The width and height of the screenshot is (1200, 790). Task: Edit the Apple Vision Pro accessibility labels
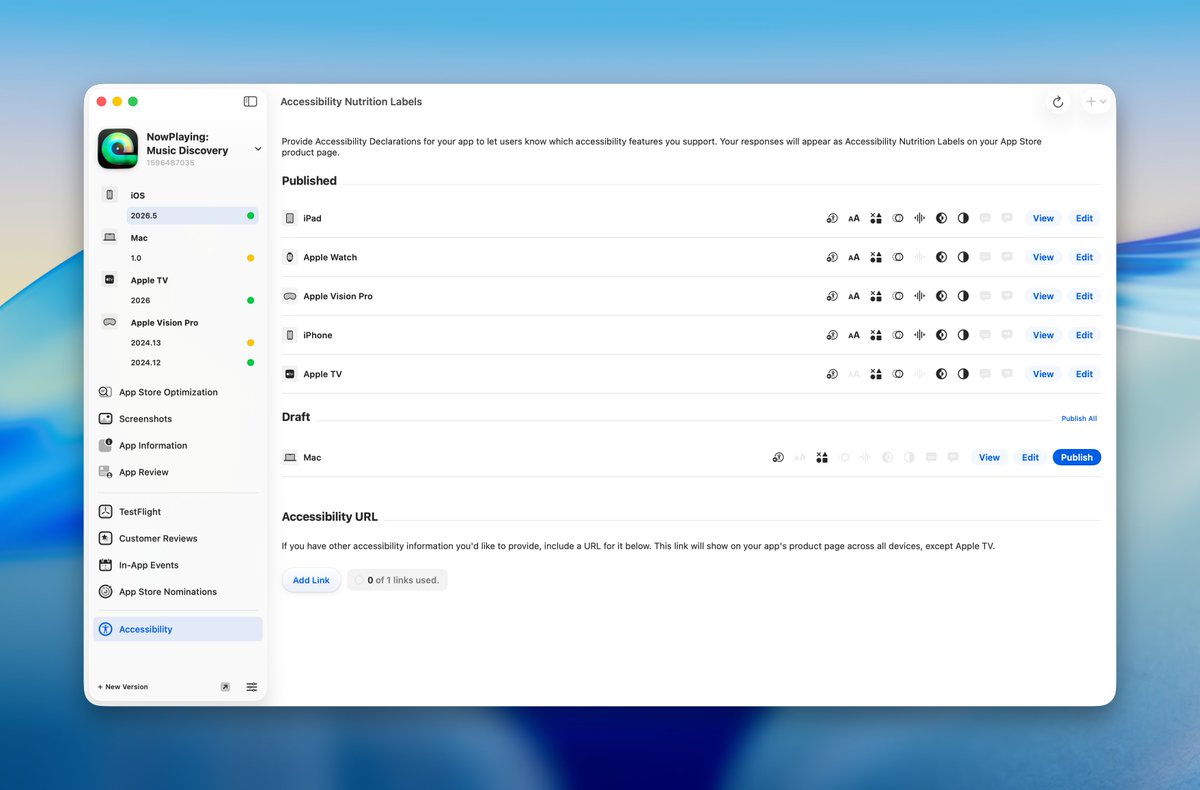[1084, 296]
